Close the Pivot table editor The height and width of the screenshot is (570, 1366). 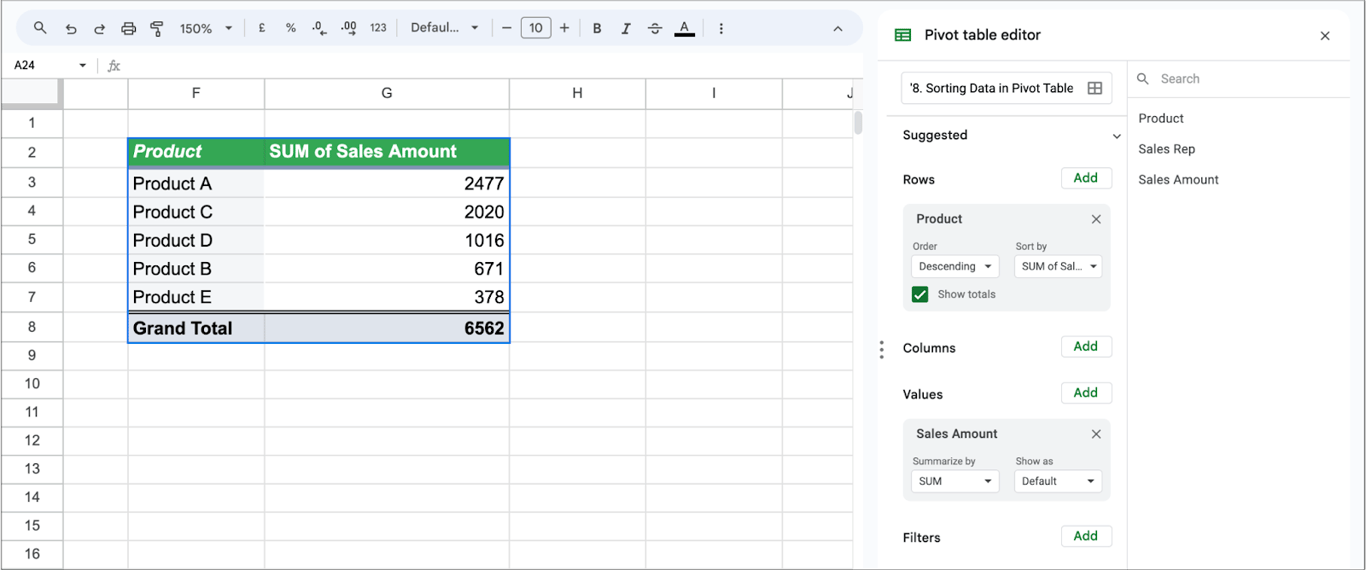pyautogui.click(x=1325, y=36)
